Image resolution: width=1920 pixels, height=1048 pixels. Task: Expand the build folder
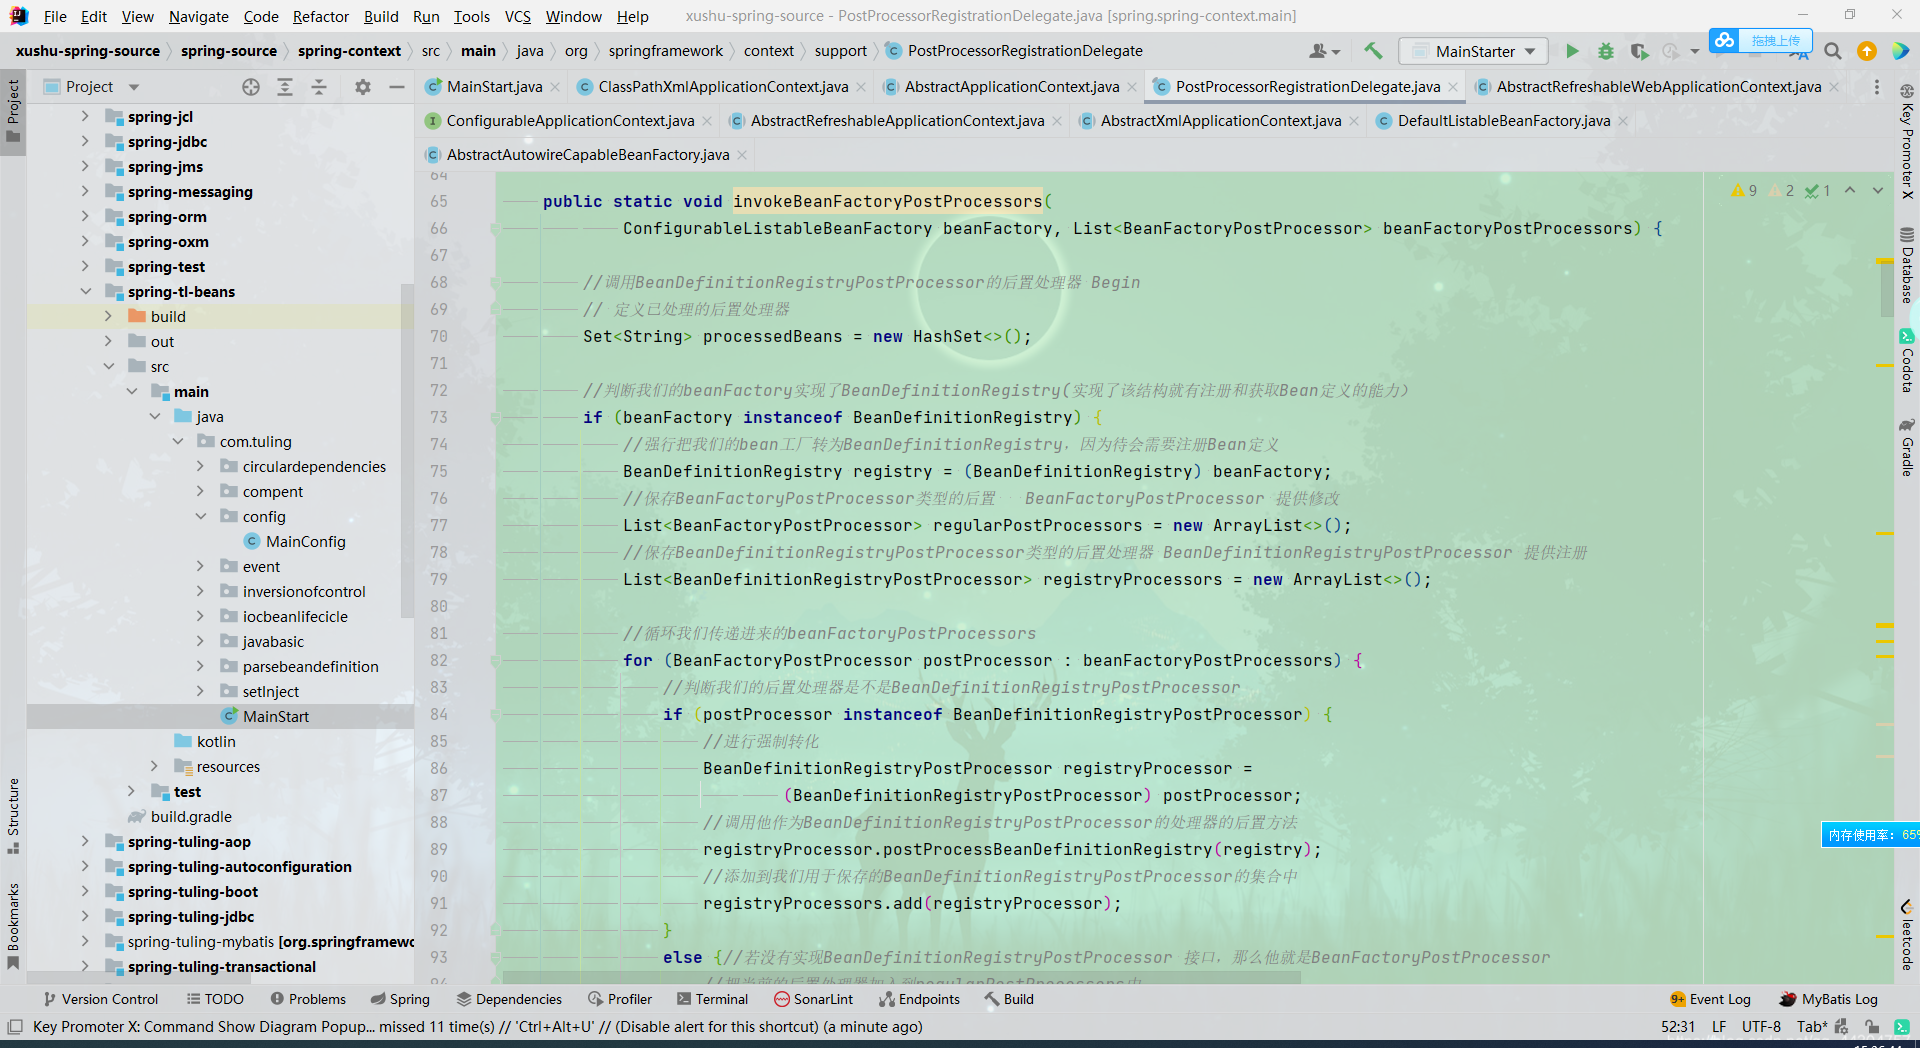(x=108, y=317)
